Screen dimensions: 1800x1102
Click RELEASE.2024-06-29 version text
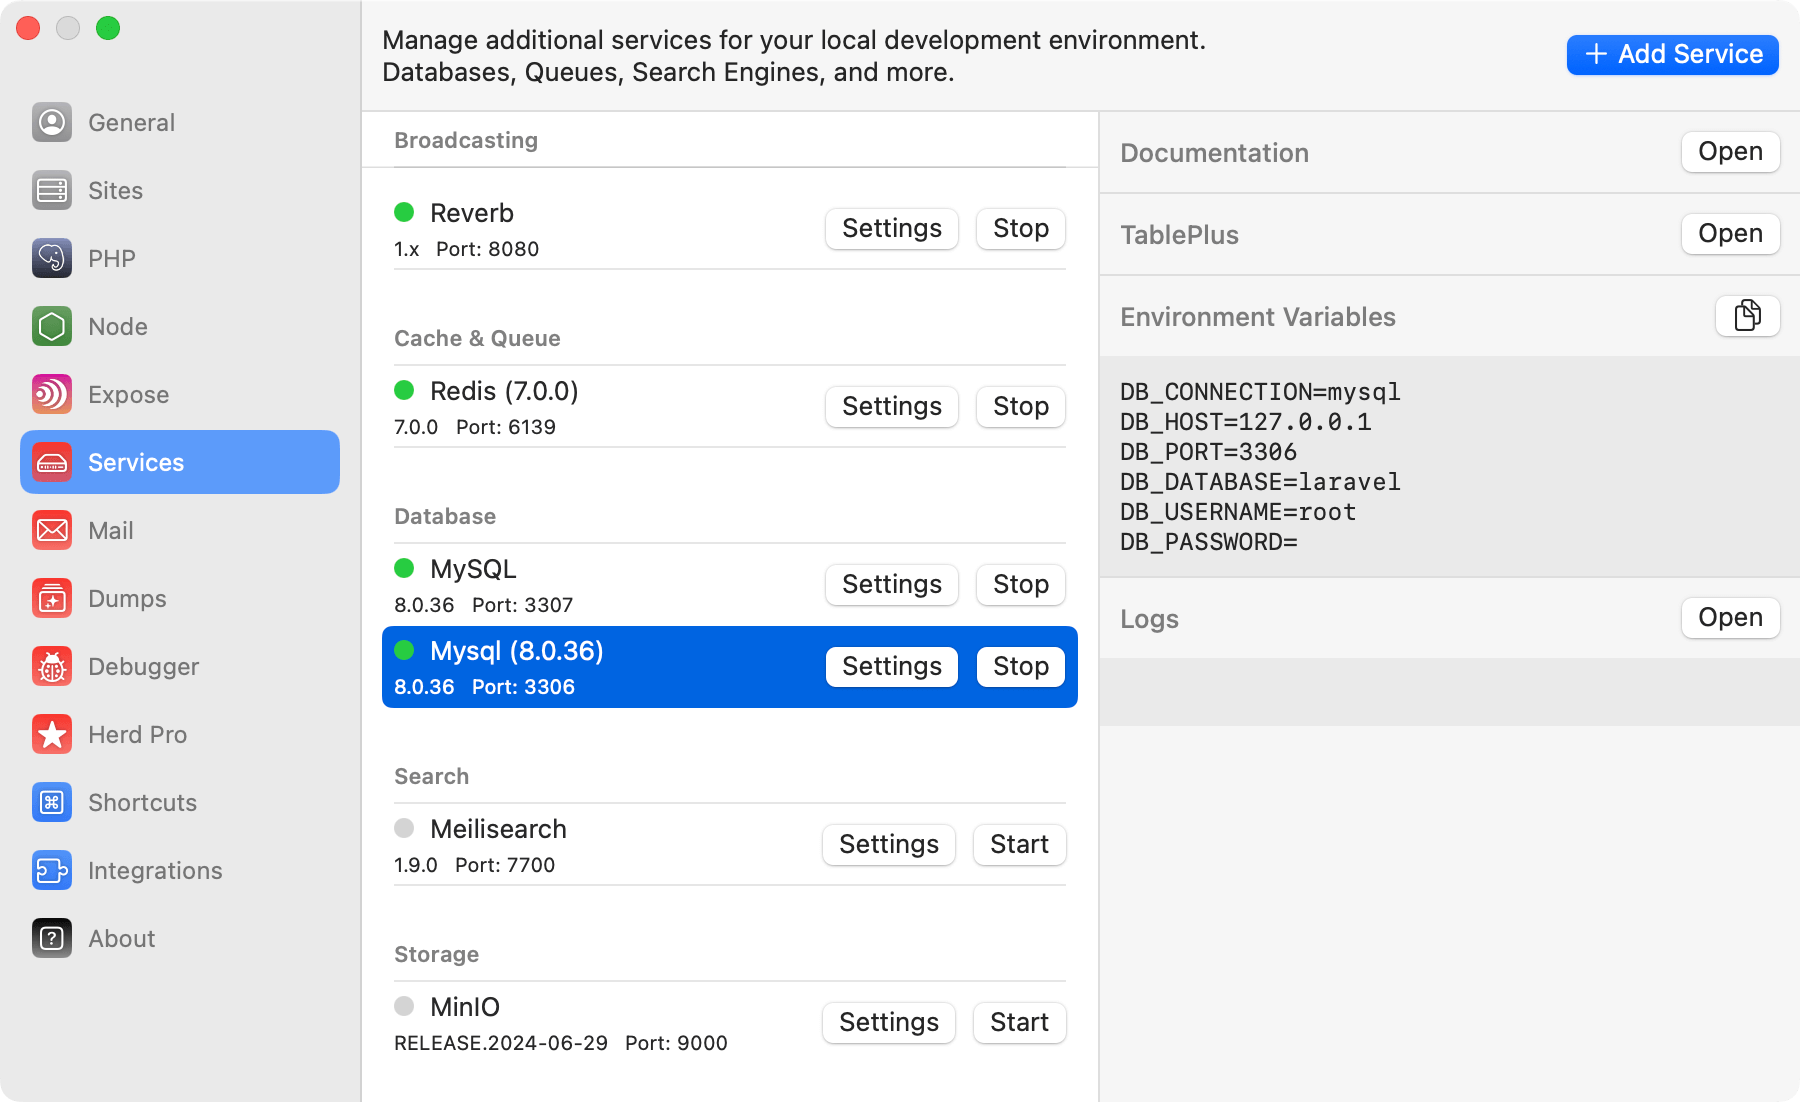coord(501,1043)
